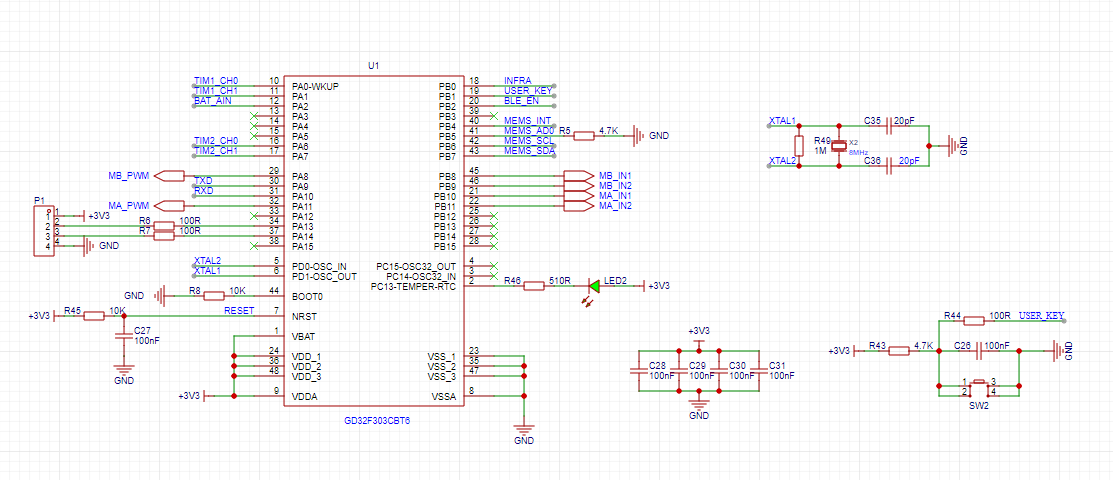Select +3V3 power symbol at VDDA

[207, 396]
